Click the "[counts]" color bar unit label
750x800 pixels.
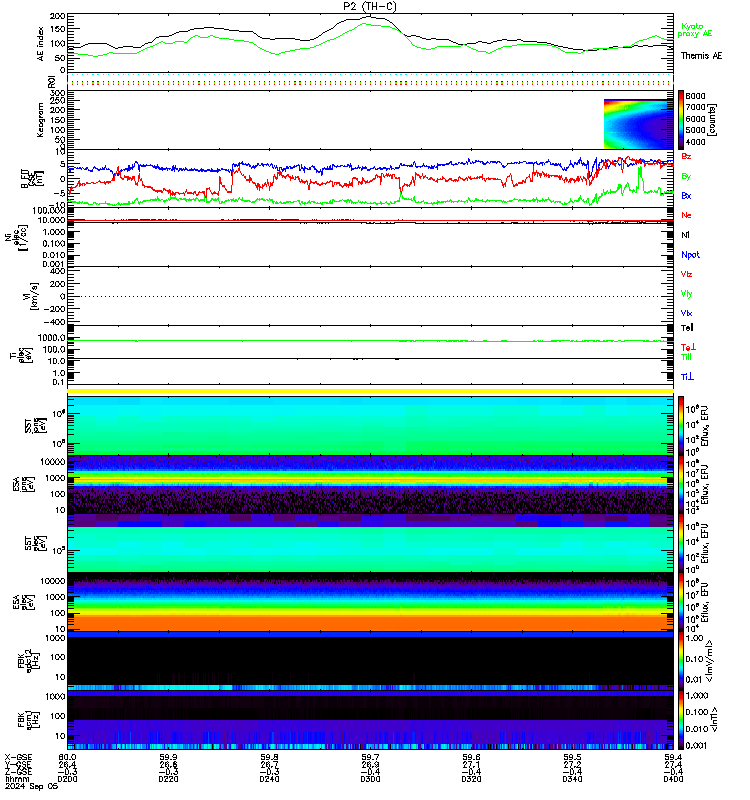tap(713, 120)
